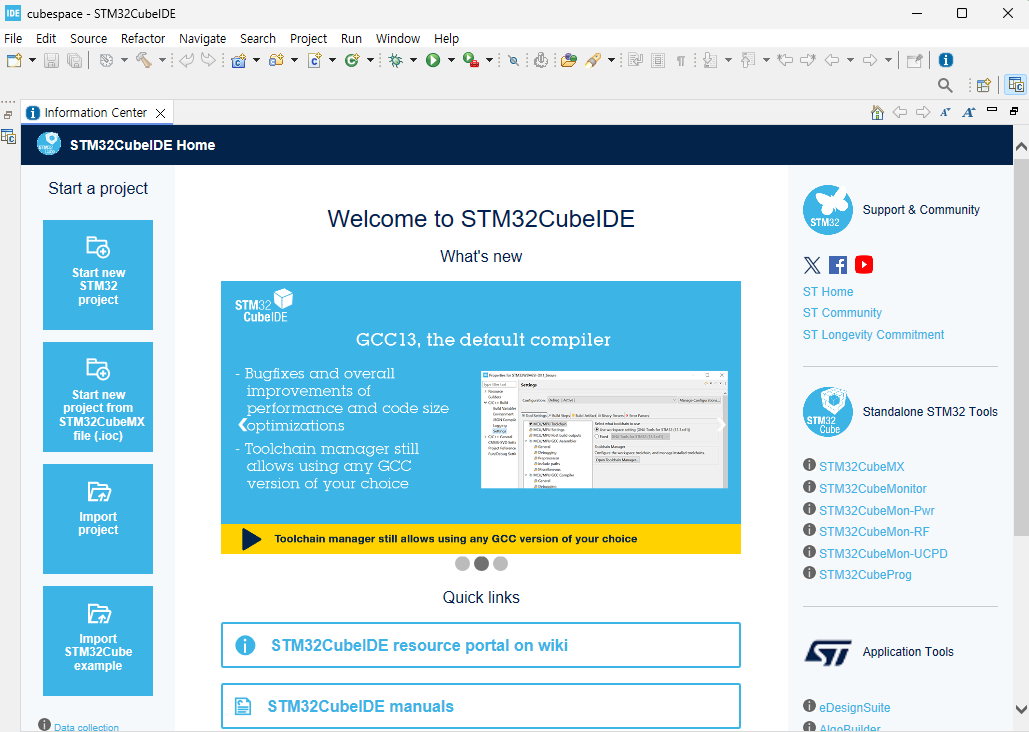Screen dimensions: 1029x732
Task: Open the ST Community link
Action: click(x=842, y=312)
